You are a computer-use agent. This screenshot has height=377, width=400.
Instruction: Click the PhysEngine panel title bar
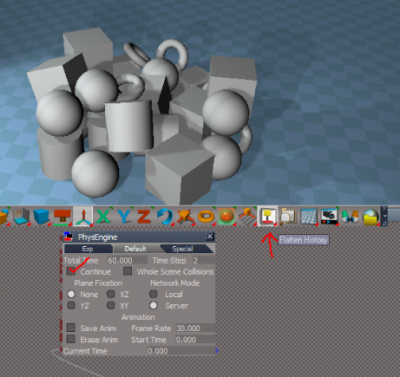[x=139, y=237]
